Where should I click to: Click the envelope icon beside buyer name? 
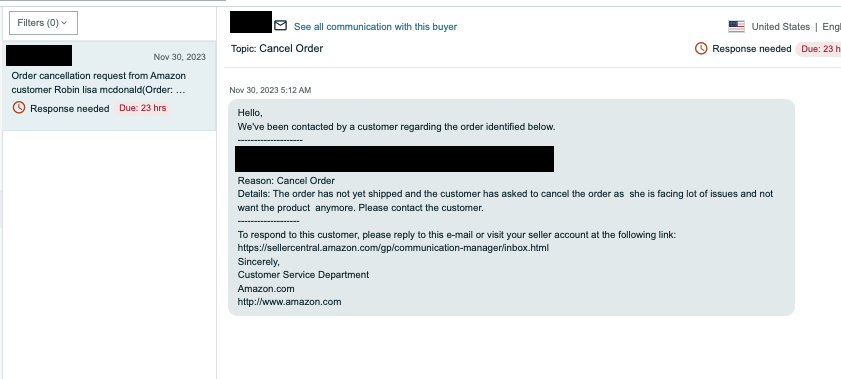tap(281, 25)
